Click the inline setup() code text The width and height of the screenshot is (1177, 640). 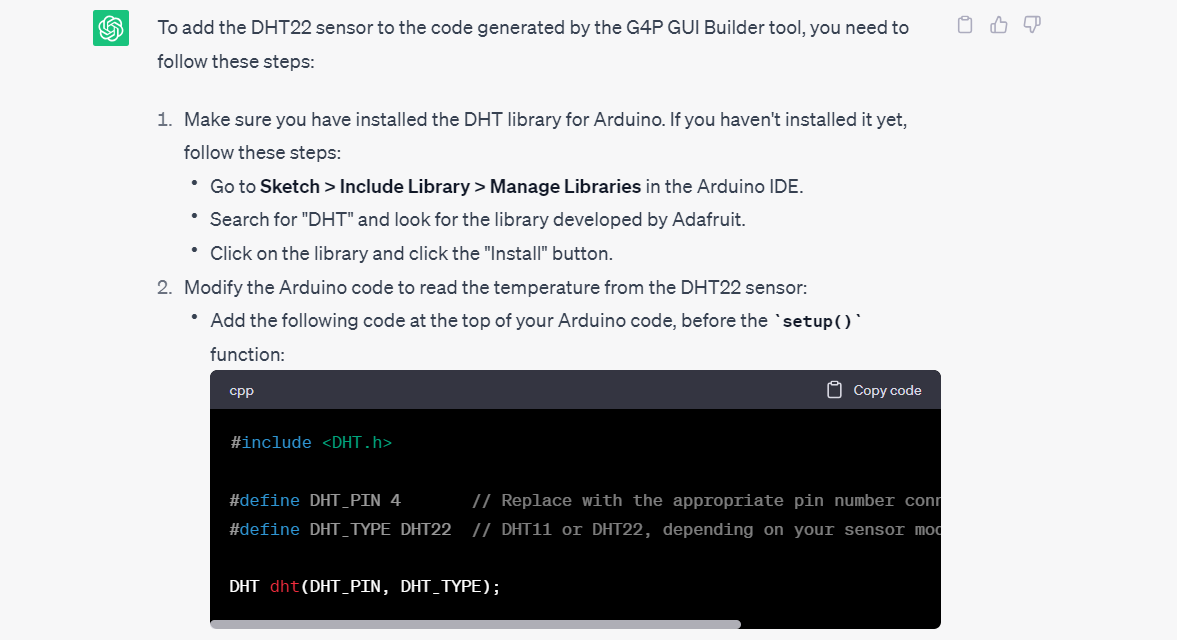pyautogui.click(x=817, y=321)
